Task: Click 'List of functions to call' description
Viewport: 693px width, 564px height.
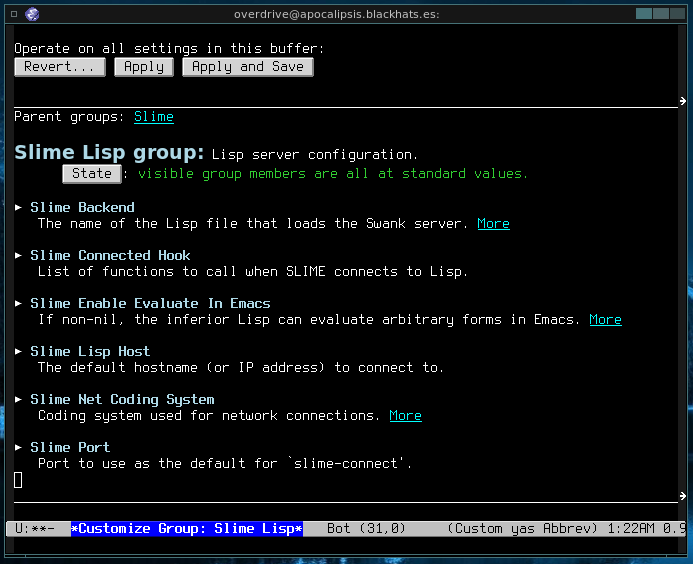Action: [252, 271]
